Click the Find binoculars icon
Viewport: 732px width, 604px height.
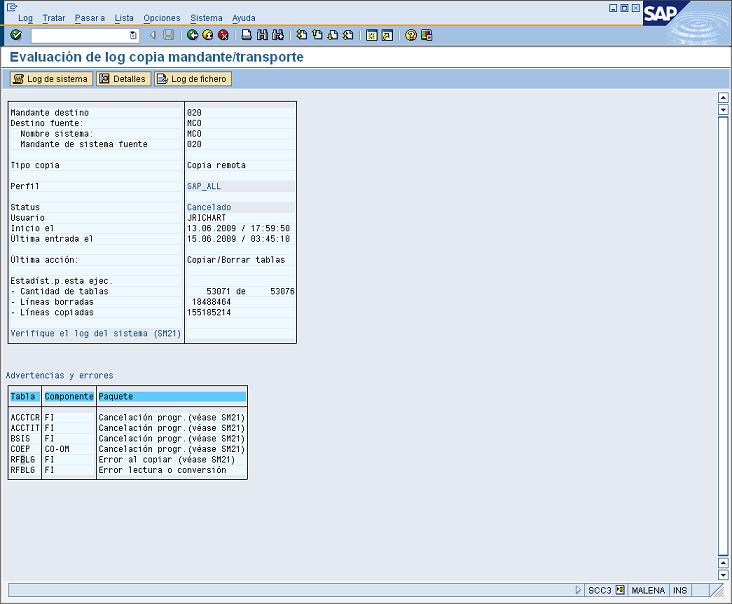pos(262,35)
